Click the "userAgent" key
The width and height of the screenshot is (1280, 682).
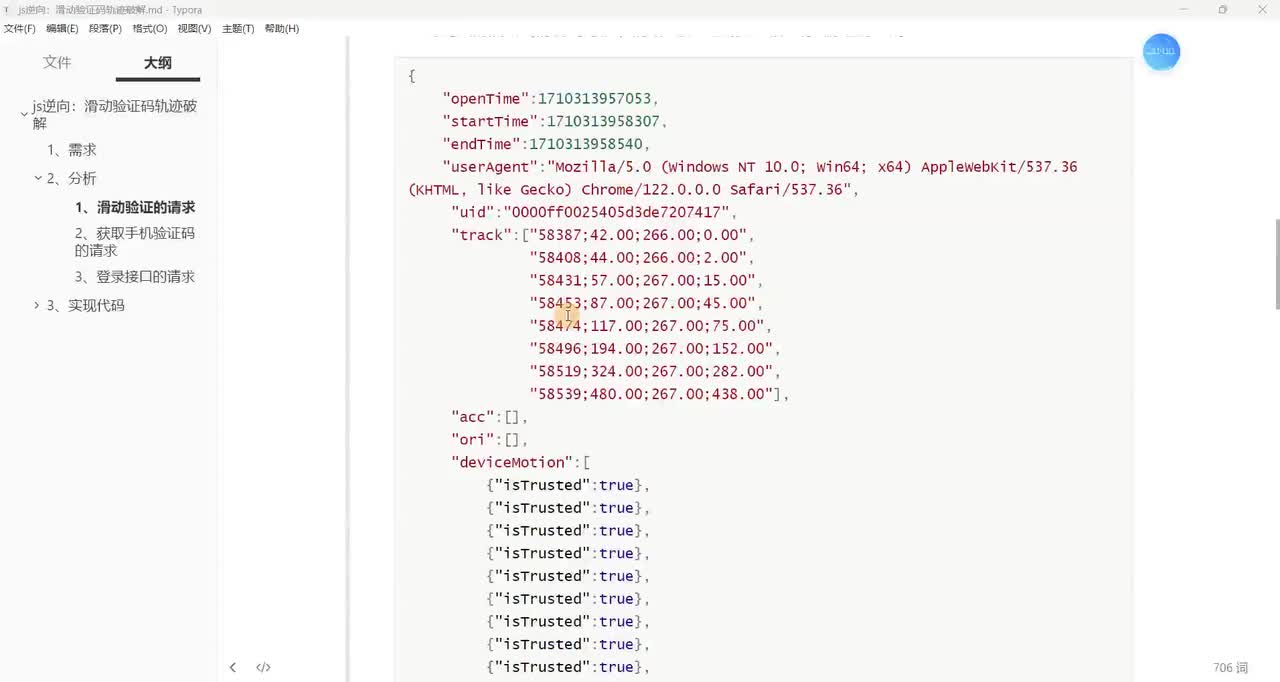click(x=490, y=167)
